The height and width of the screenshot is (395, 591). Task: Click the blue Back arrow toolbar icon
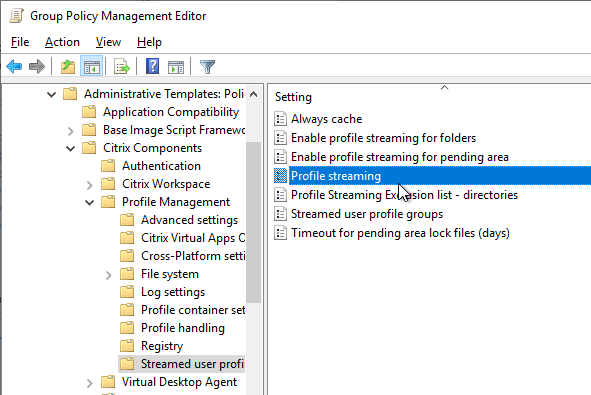(14, 67)
